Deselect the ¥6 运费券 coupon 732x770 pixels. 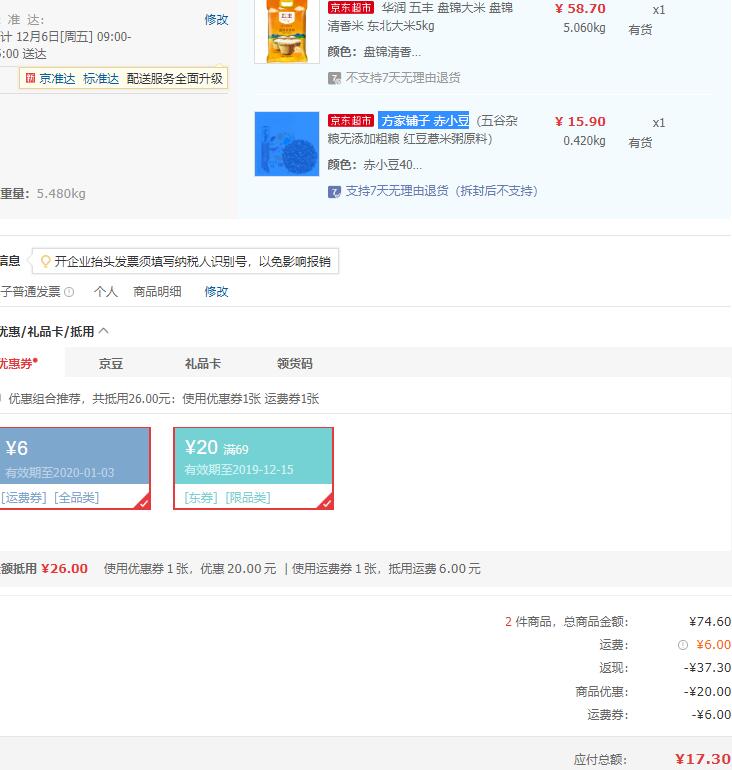pos(75,468)
